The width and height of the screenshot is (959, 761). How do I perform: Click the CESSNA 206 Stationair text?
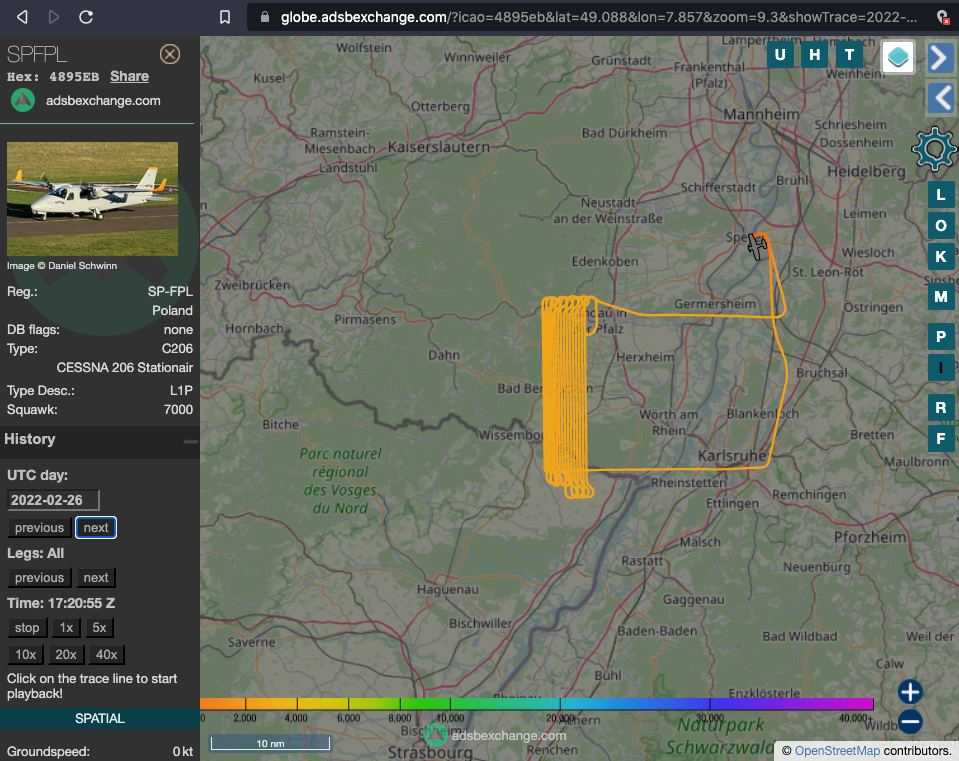pyautogui.click(x=125, y=368)
